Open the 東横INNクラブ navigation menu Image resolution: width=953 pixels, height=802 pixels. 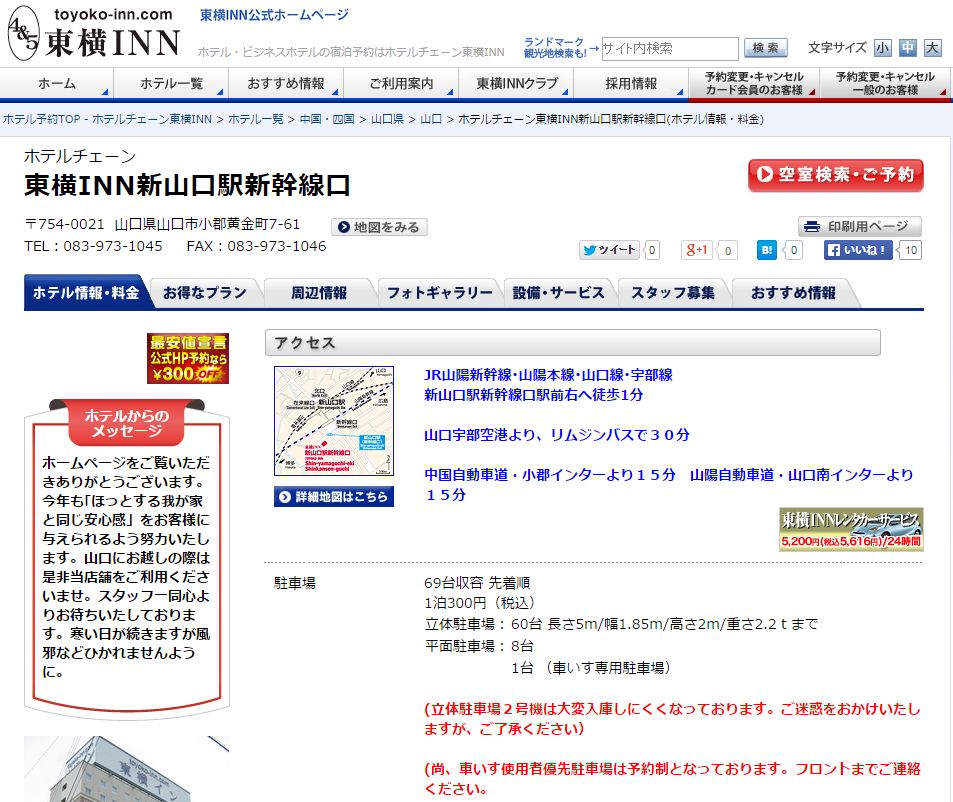pos(516,83)
